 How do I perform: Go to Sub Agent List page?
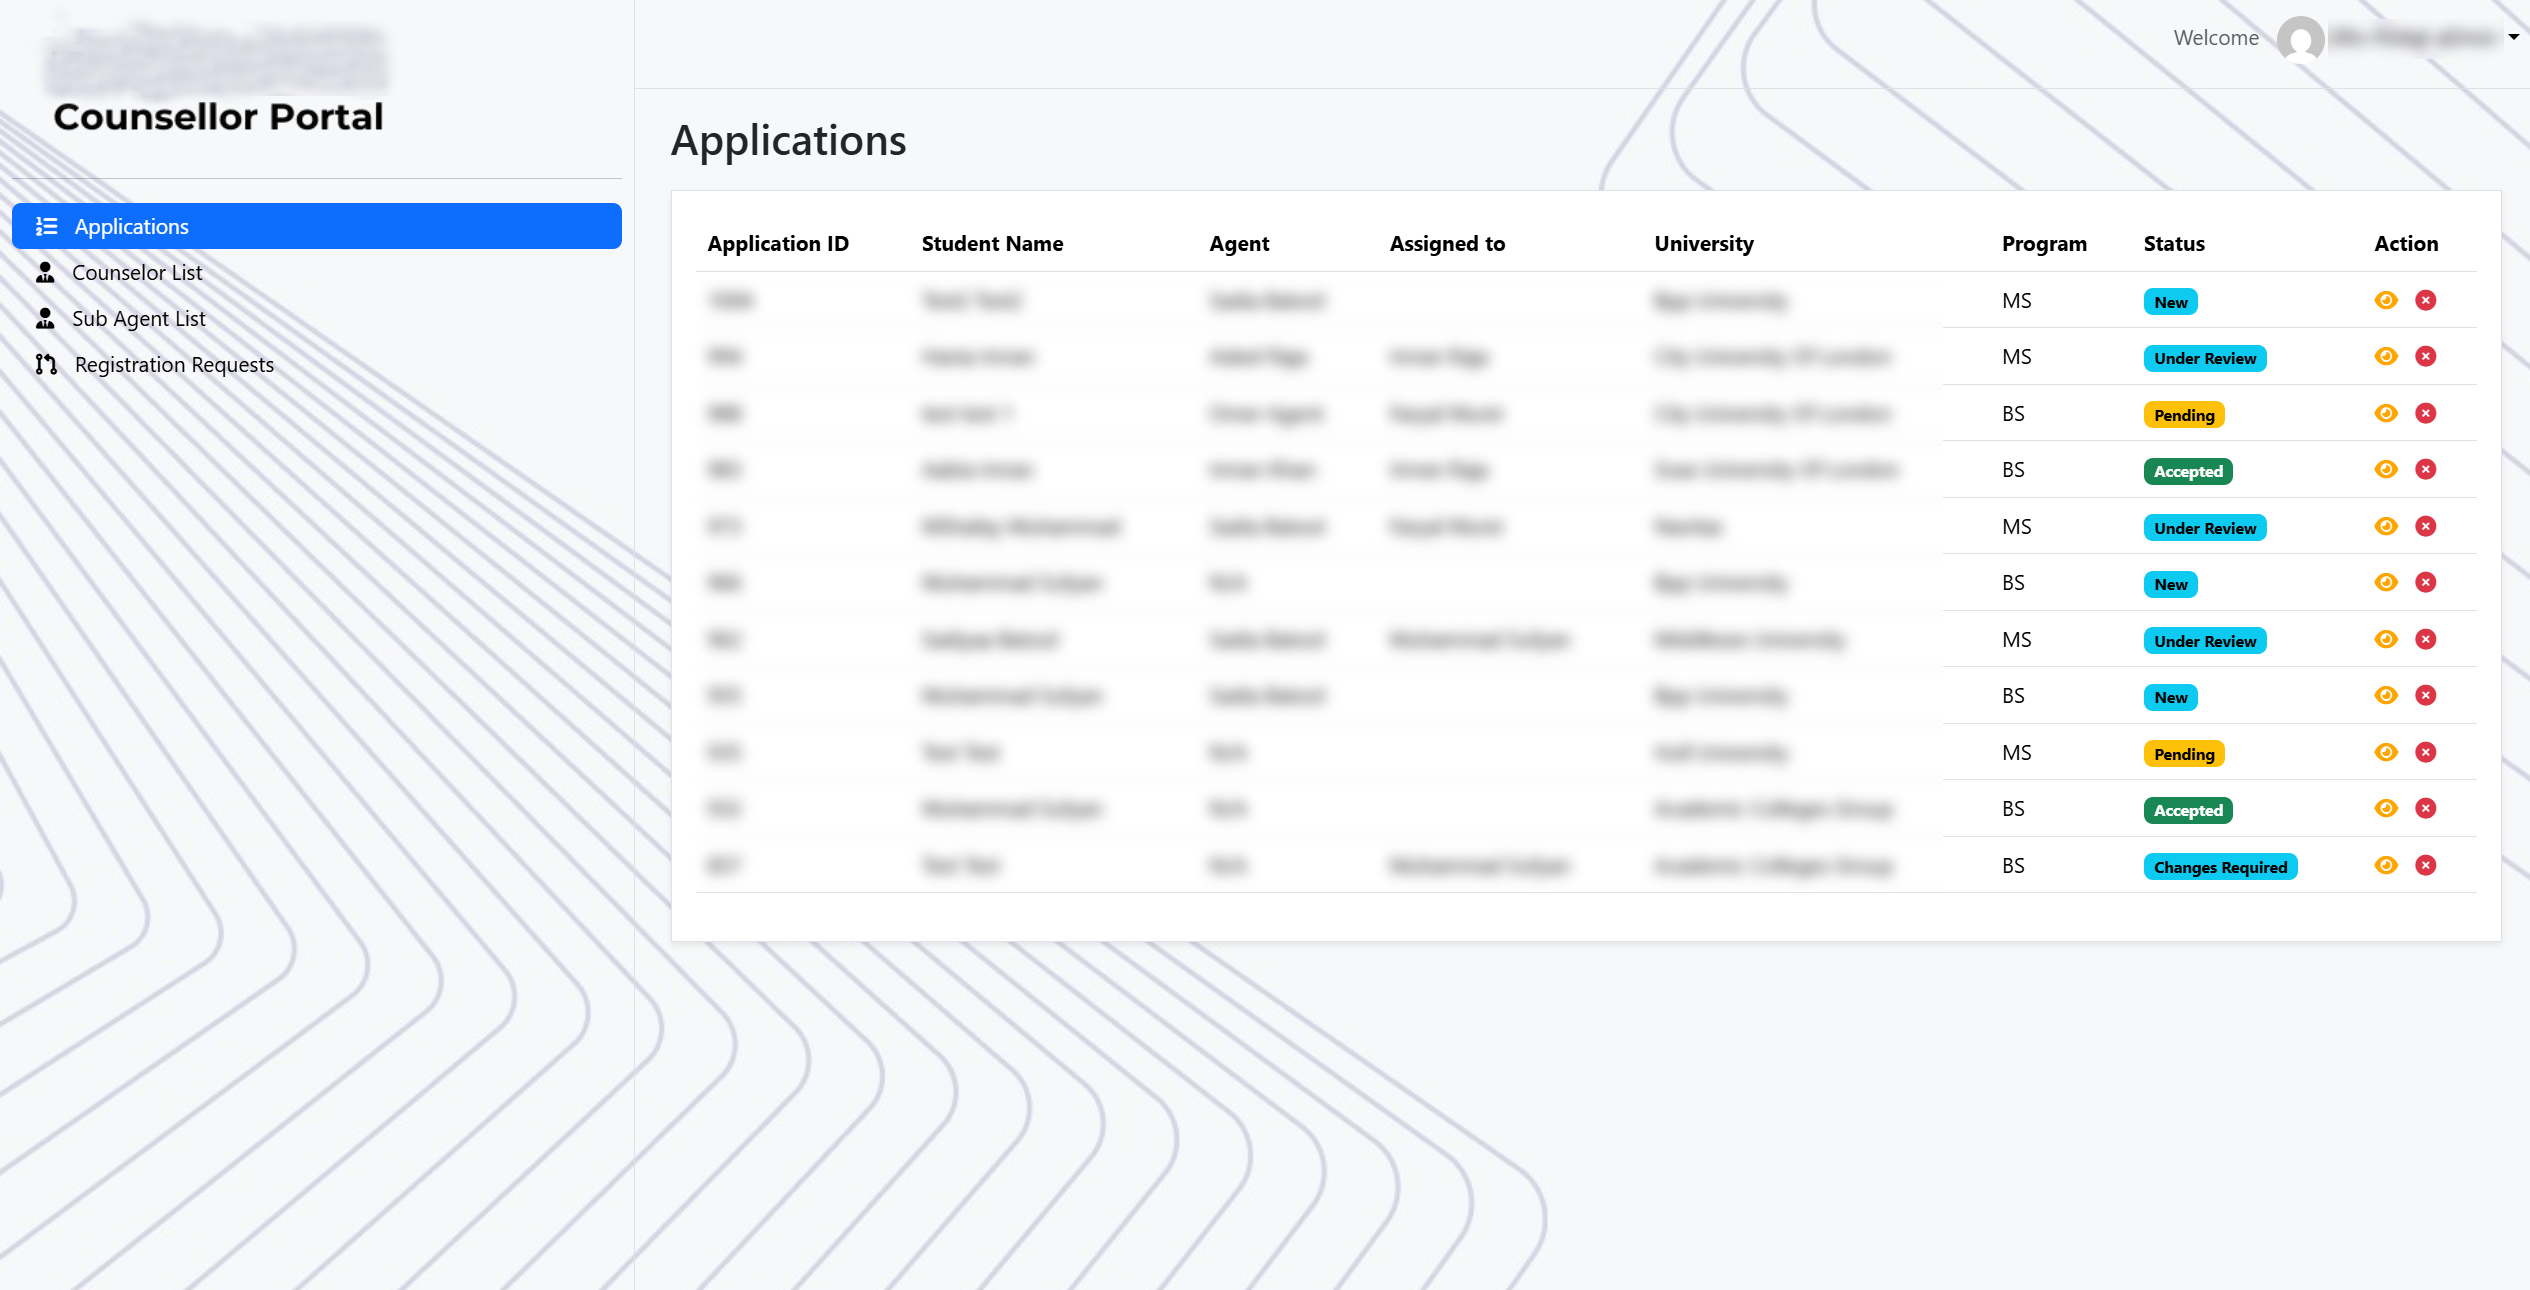[139, 318]
